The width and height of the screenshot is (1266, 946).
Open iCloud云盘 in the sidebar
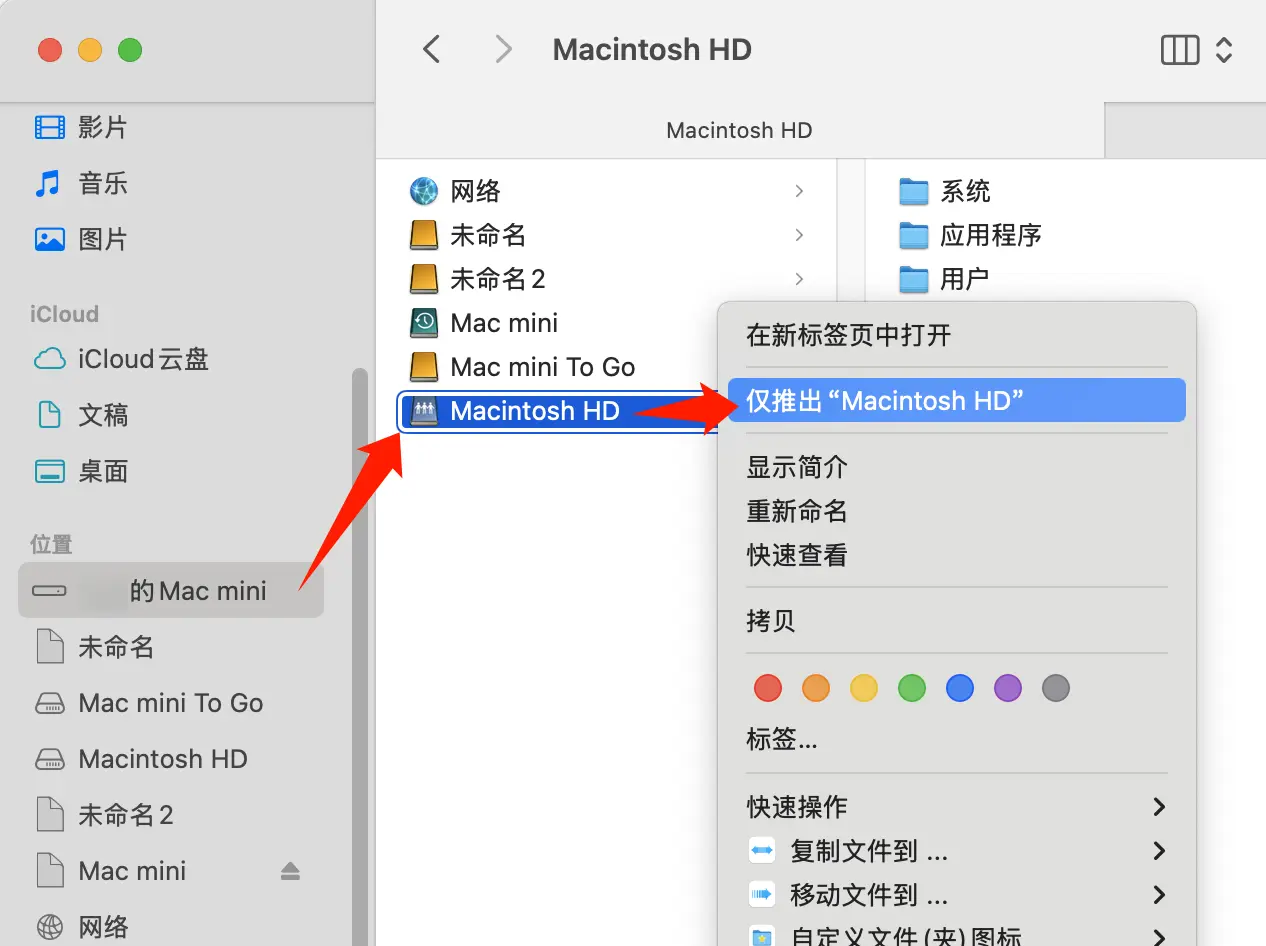point(121,359)
